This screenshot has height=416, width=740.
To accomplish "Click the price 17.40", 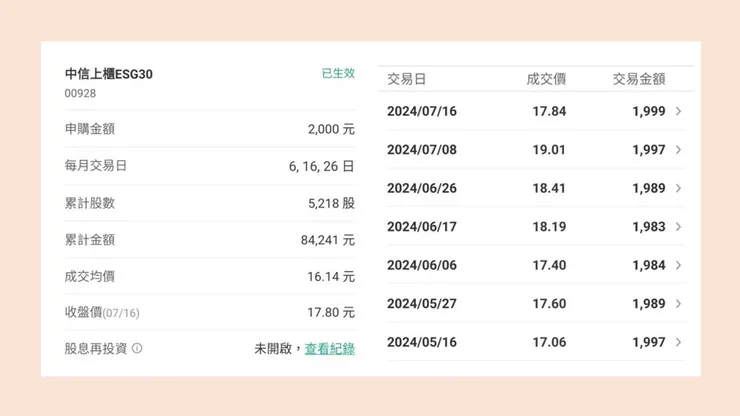I will tap(549, 265).
